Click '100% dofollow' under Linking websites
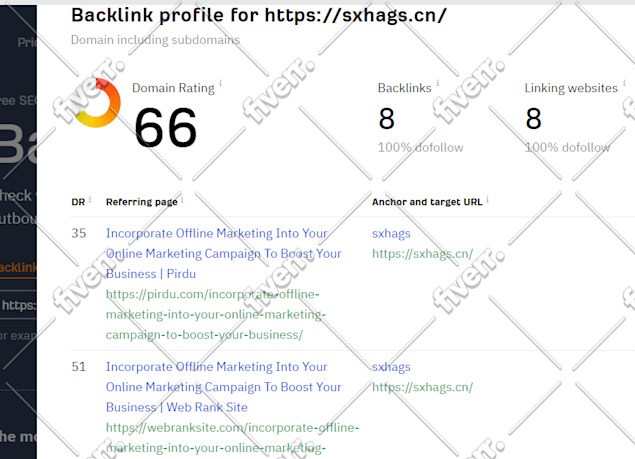This screenshot has height=459, width=635. [567, 147]
